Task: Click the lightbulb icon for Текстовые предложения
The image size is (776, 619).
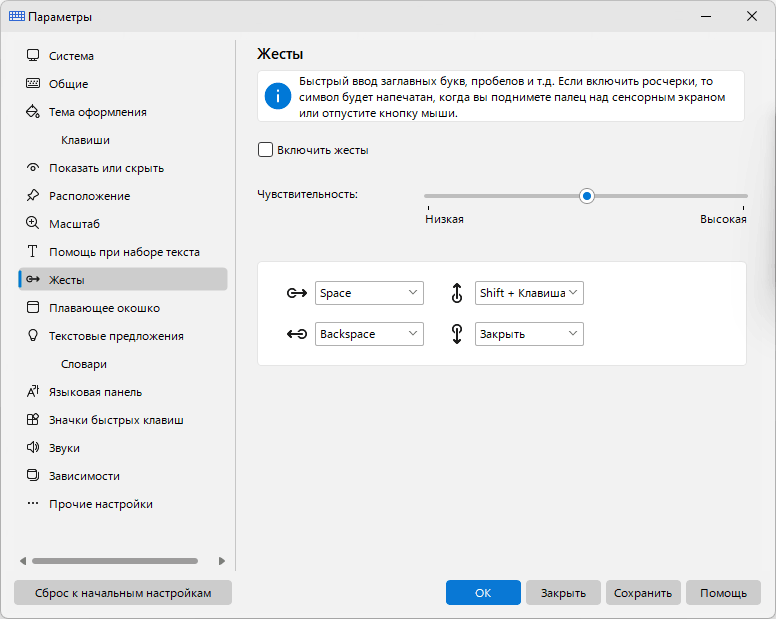Action: pos(33,335)
